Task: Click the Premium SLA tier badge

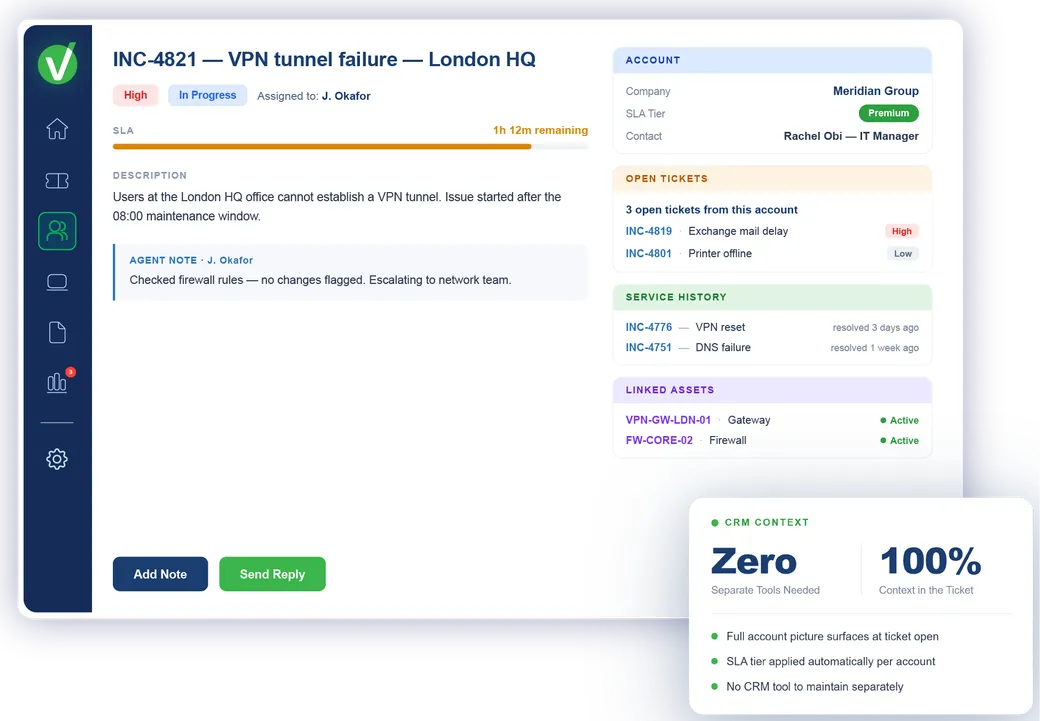Action: click(888, 113)
